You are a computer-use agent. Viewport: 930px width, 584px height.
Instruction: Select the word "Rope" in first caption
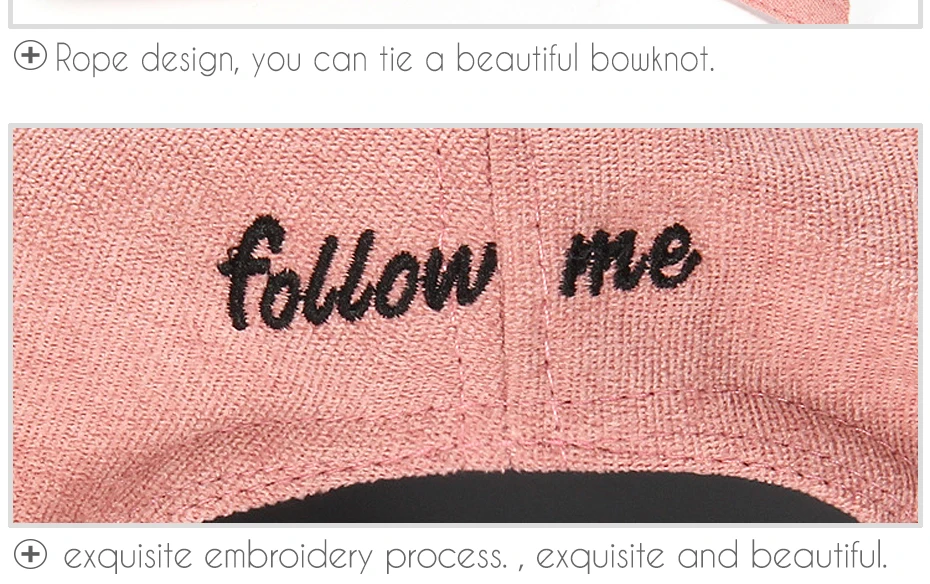click(x=92, y=61)
